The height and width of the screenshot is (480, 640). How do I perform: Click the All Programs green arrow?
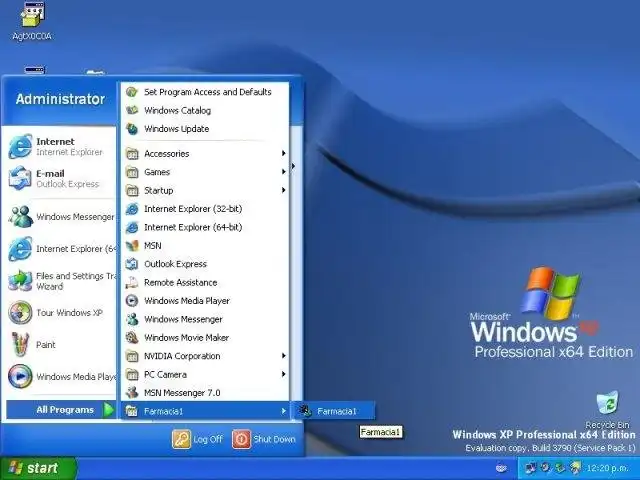(108, 410)
